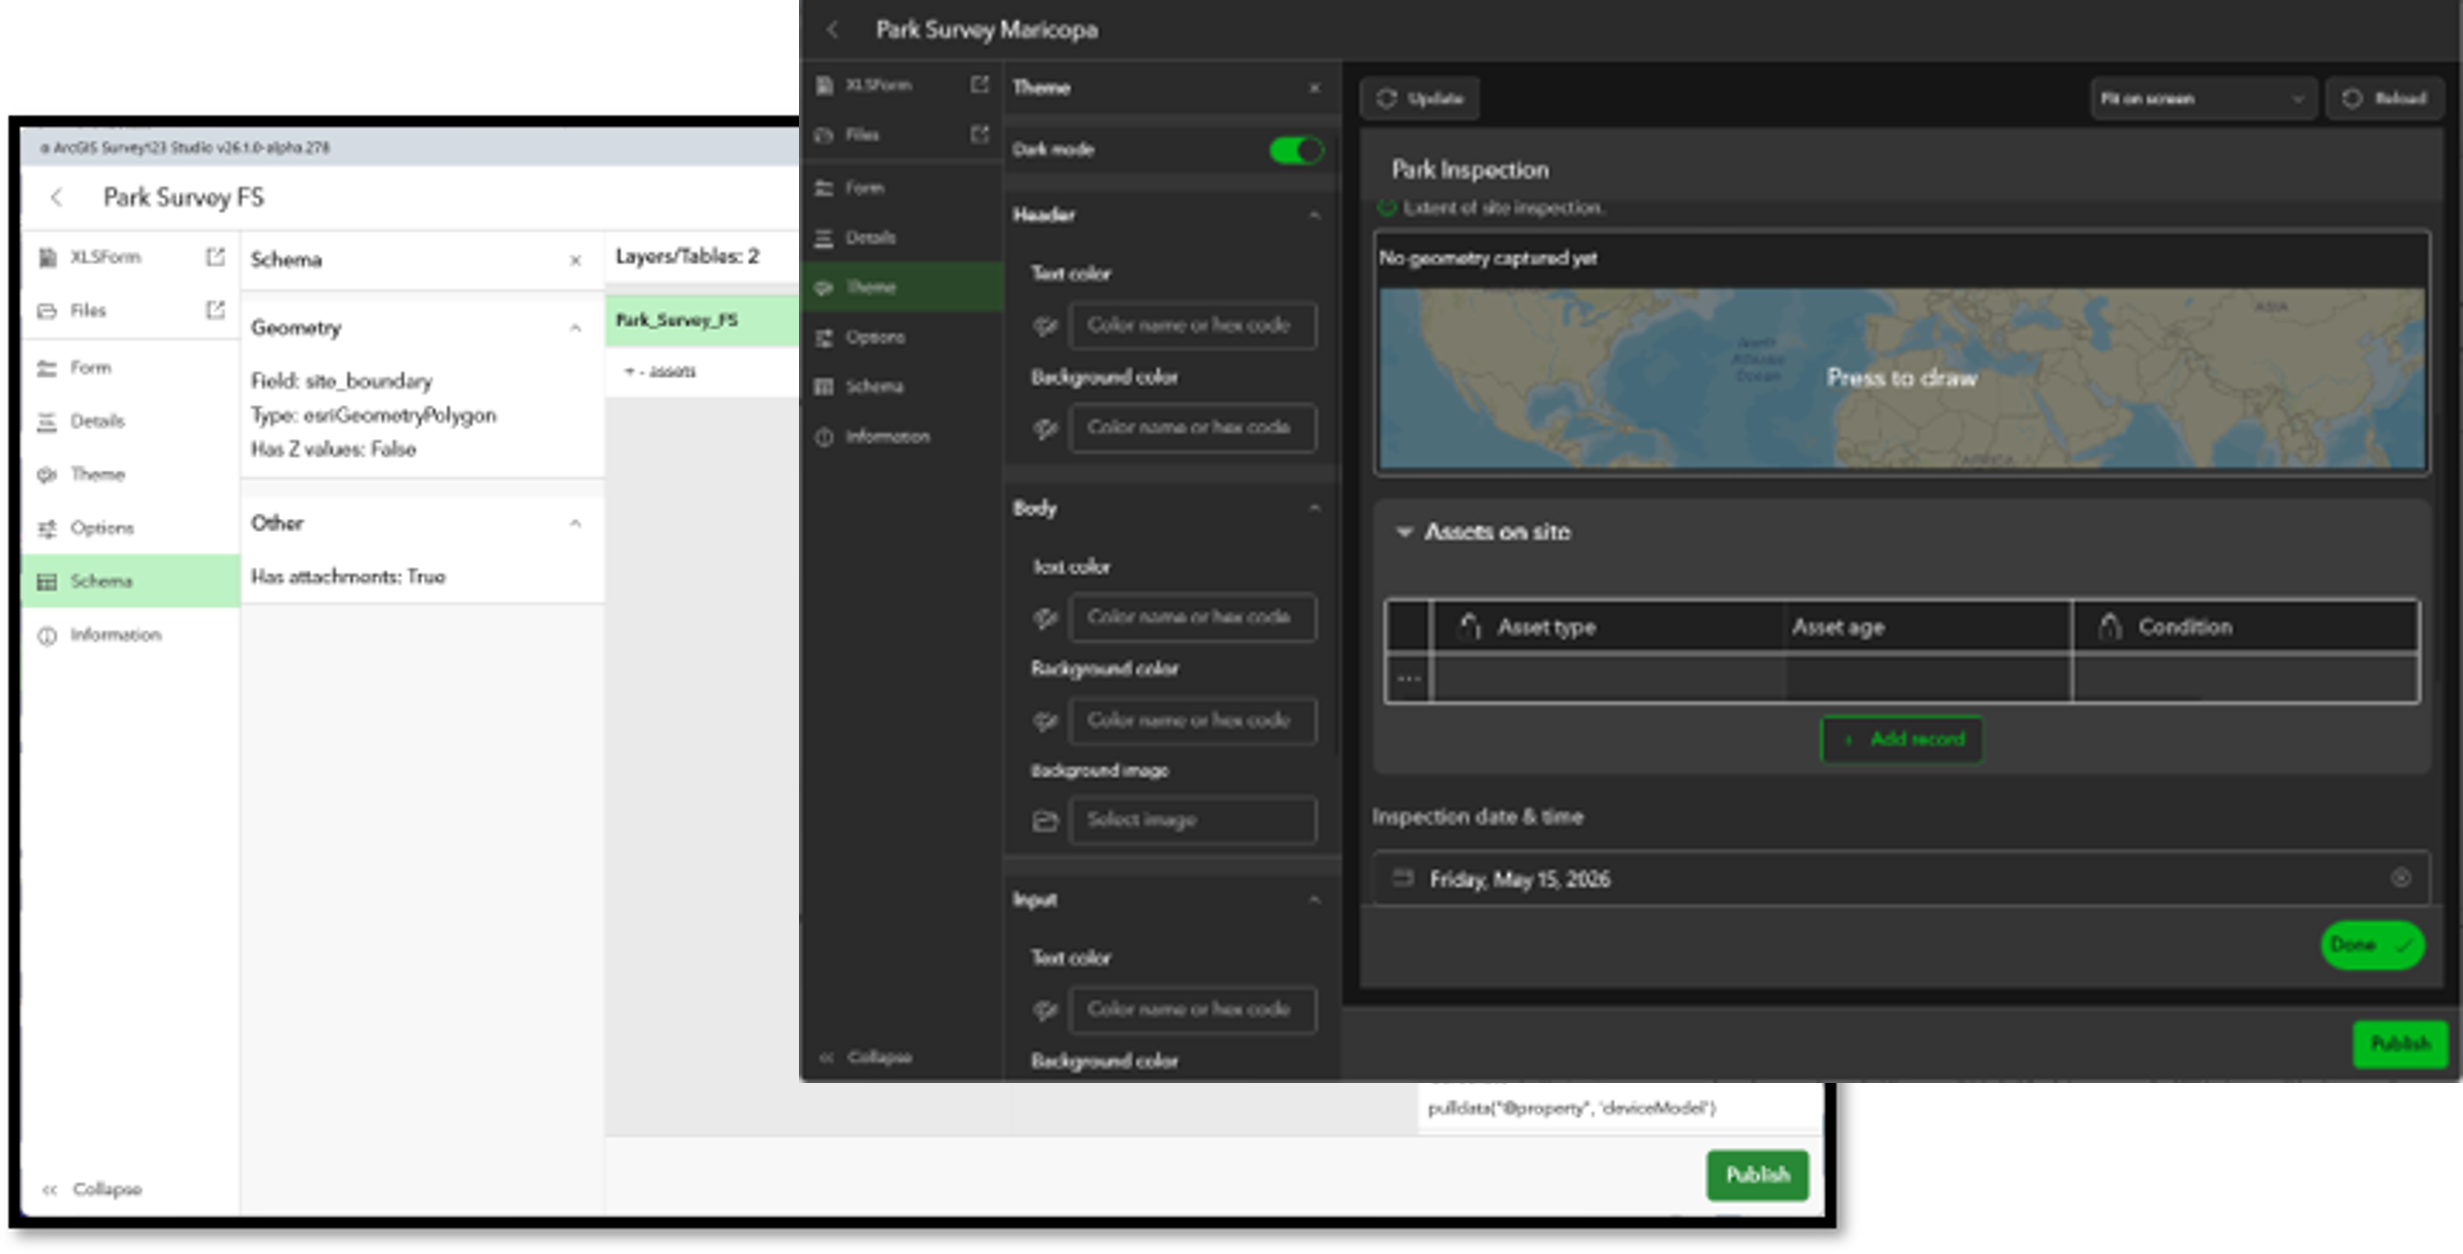Click the Update preview button
The image size is (2463, 1254).
tap(1420, 99)
